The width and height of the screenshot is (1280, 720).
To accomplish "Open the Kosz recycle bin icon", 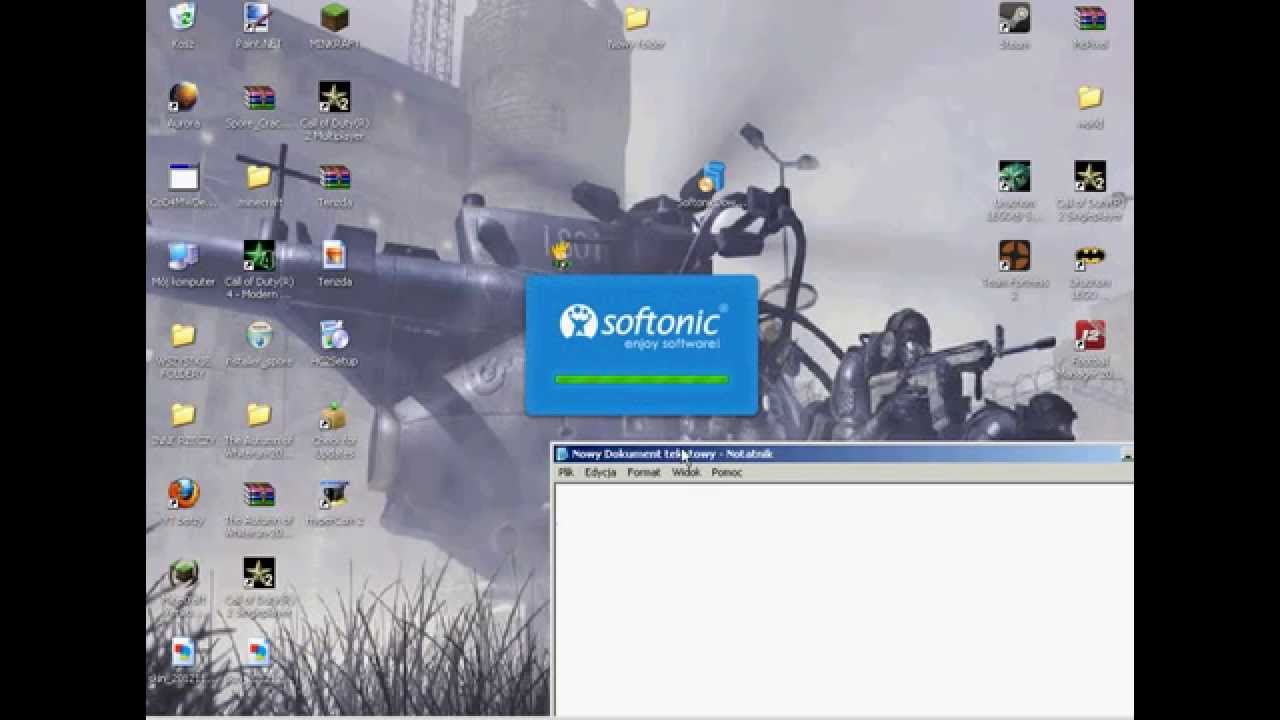I will tap(183, 18).
